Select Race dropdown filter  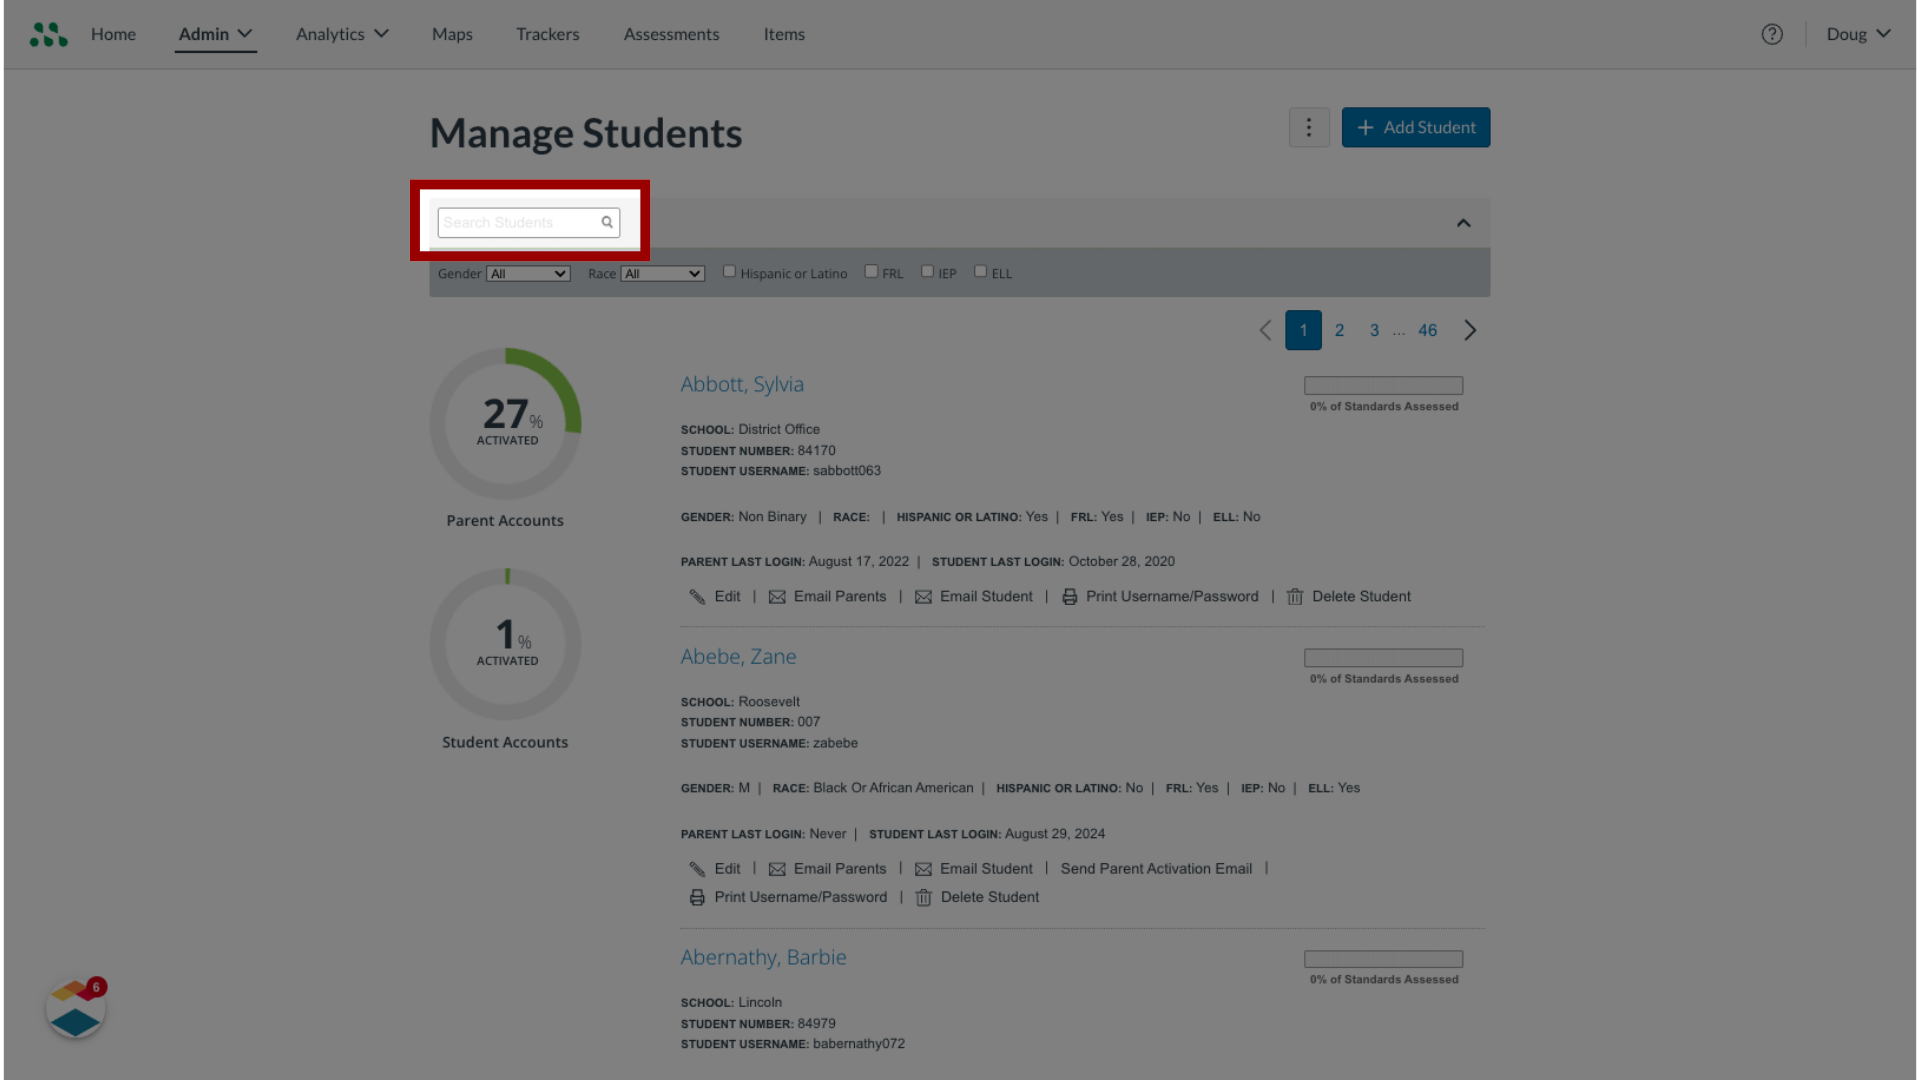(662, 273)
